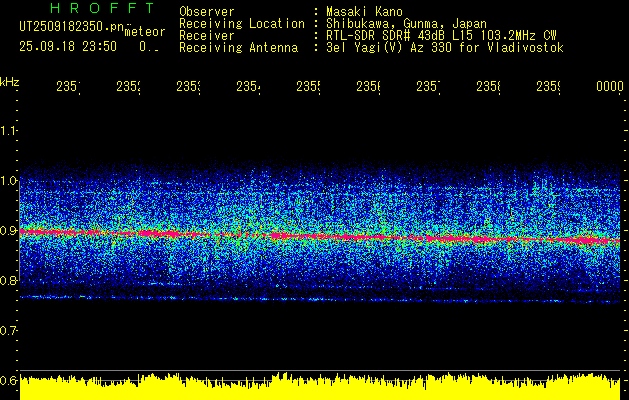Click the magenta carrier signal line
The width and height of the screenshot is (629, 400).
(x=320, y=236)
